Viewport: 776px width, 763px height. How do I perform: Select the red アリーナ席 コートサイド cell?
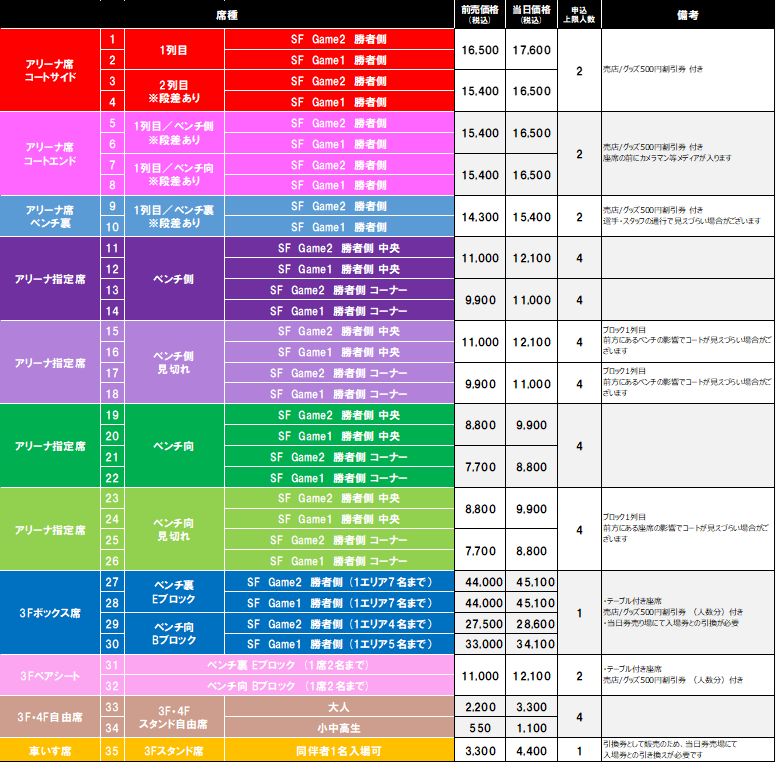[50, 70]
